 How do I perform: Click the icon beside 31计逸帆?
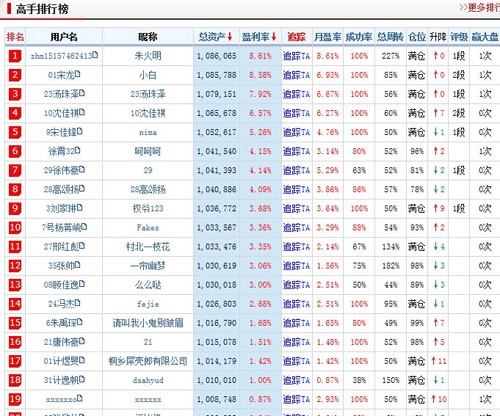(82, 379)
